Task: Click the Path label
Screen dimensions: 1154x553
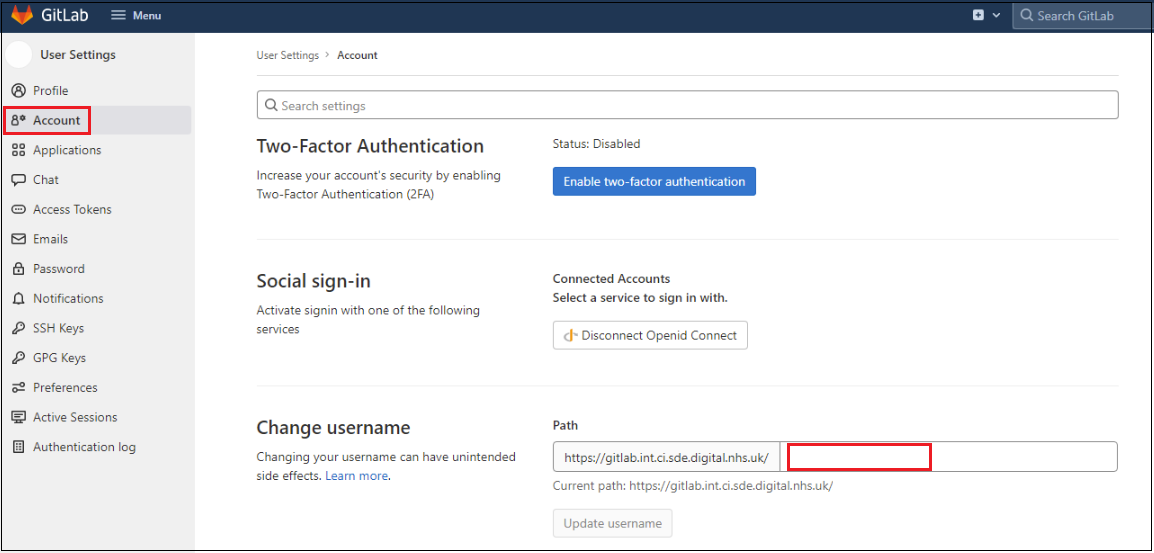Action: tap(564, 425)
